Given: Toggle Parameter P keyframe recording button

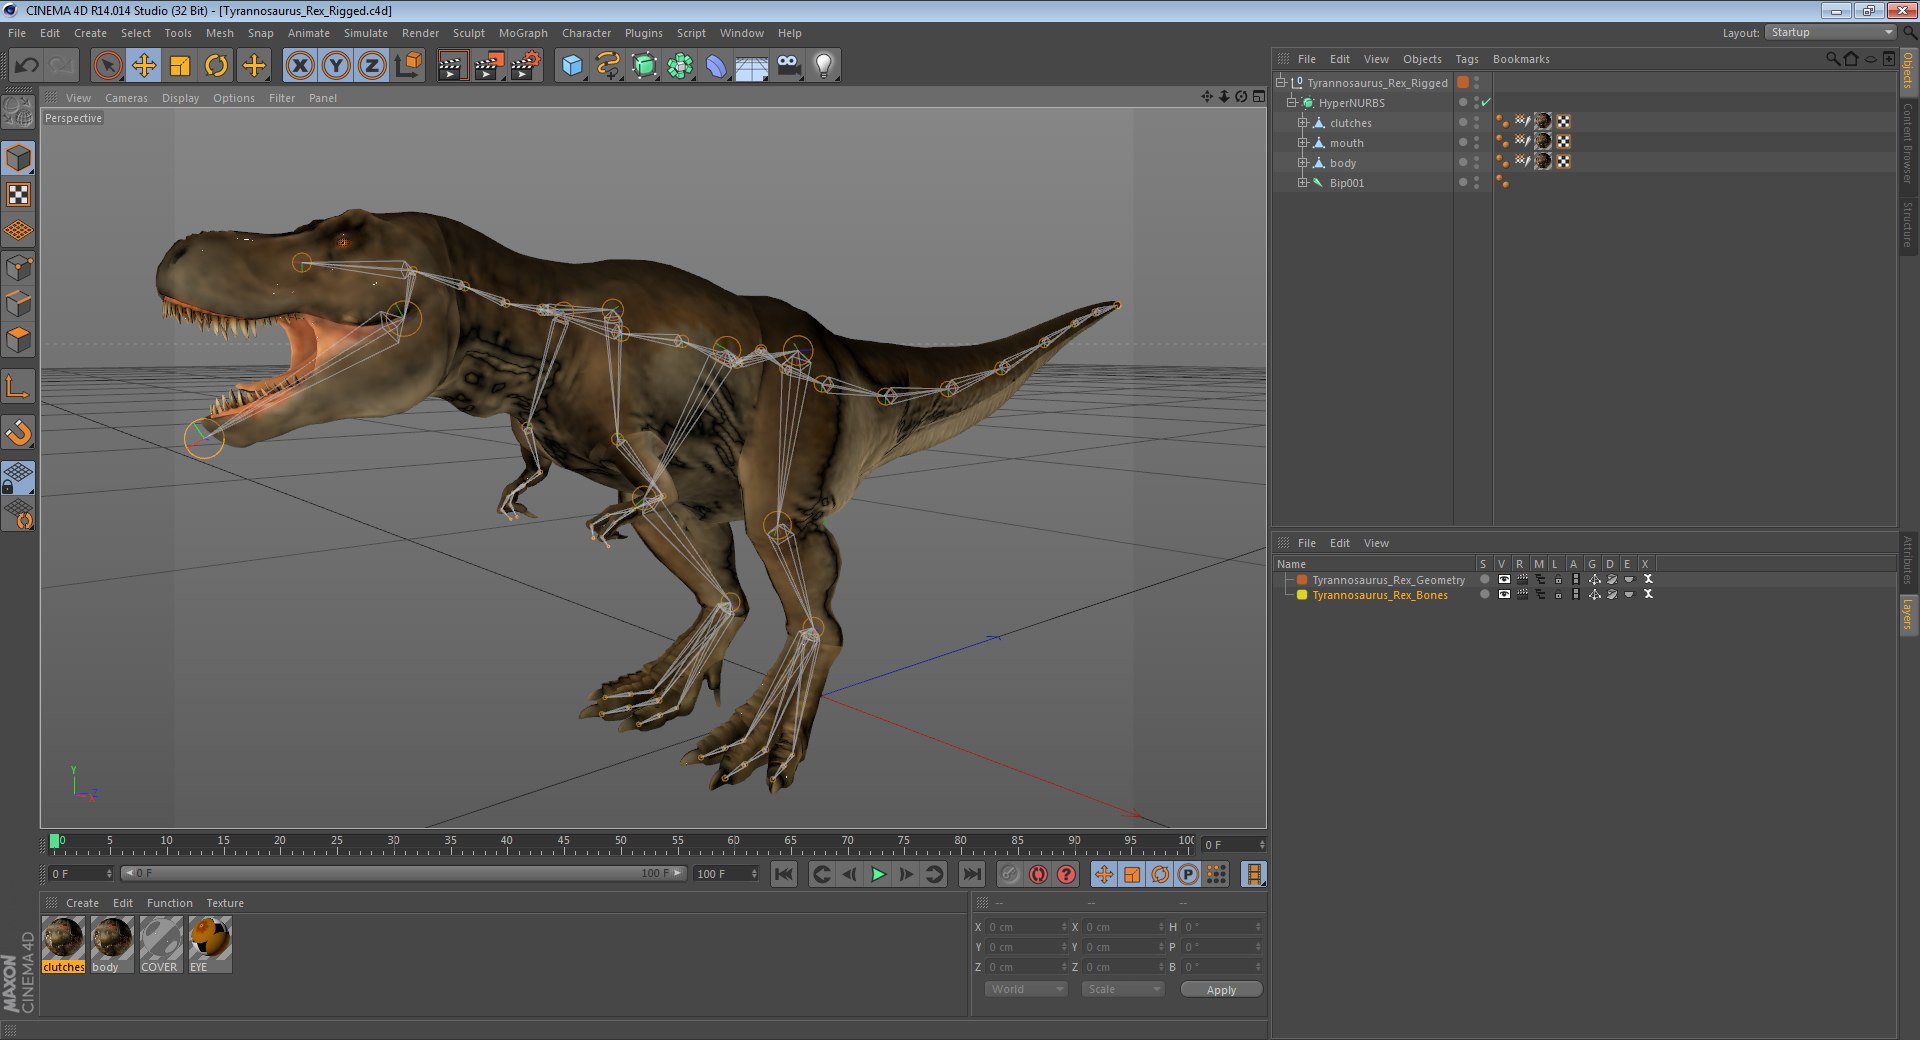Looking at the screenshot, I should (x=1188, y=874).
